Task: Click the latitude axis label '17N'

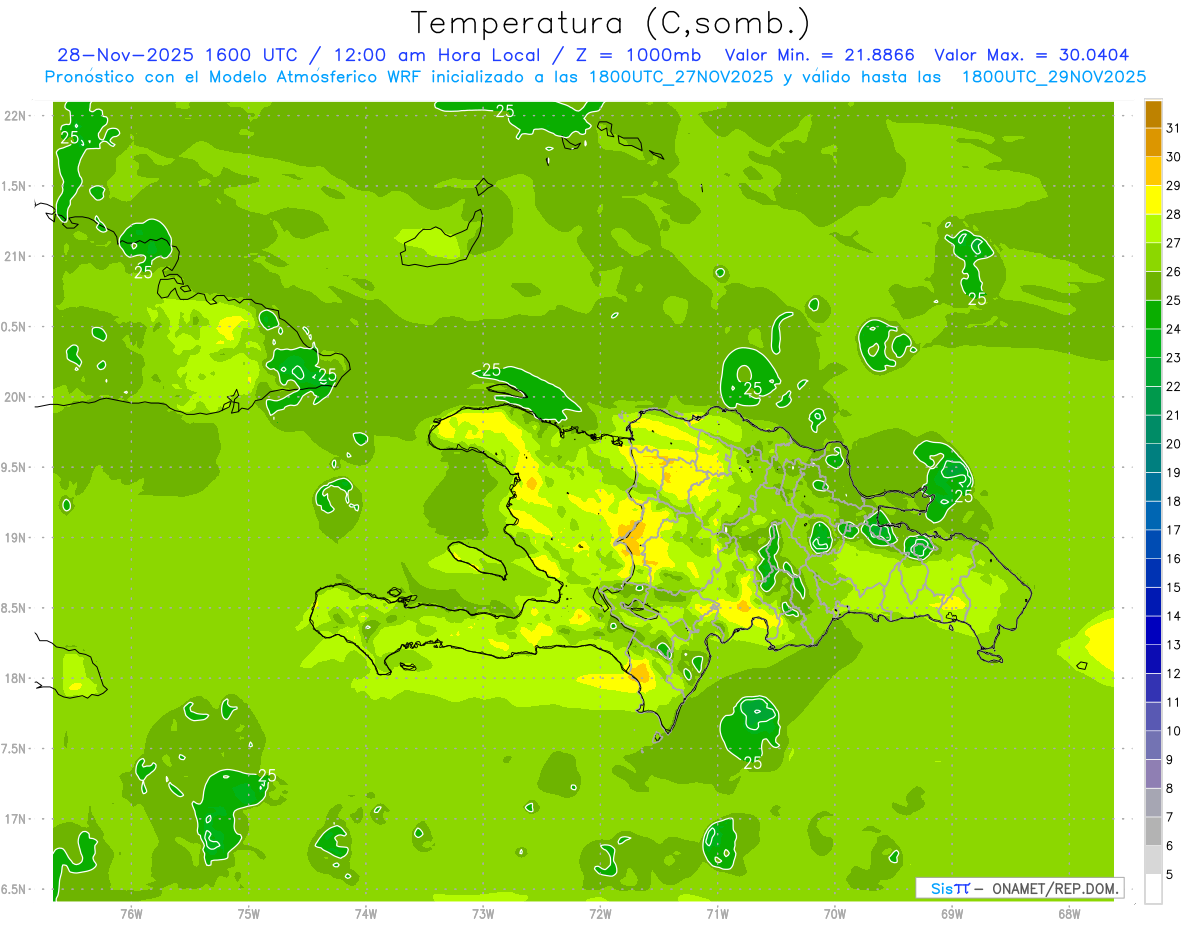Action: tap(16, 819)
